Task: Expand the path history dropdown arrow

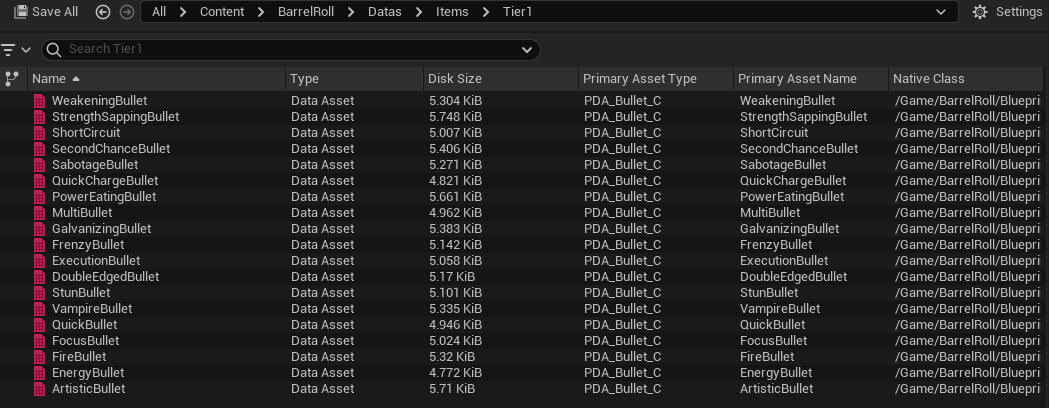Action: point(940,12)
